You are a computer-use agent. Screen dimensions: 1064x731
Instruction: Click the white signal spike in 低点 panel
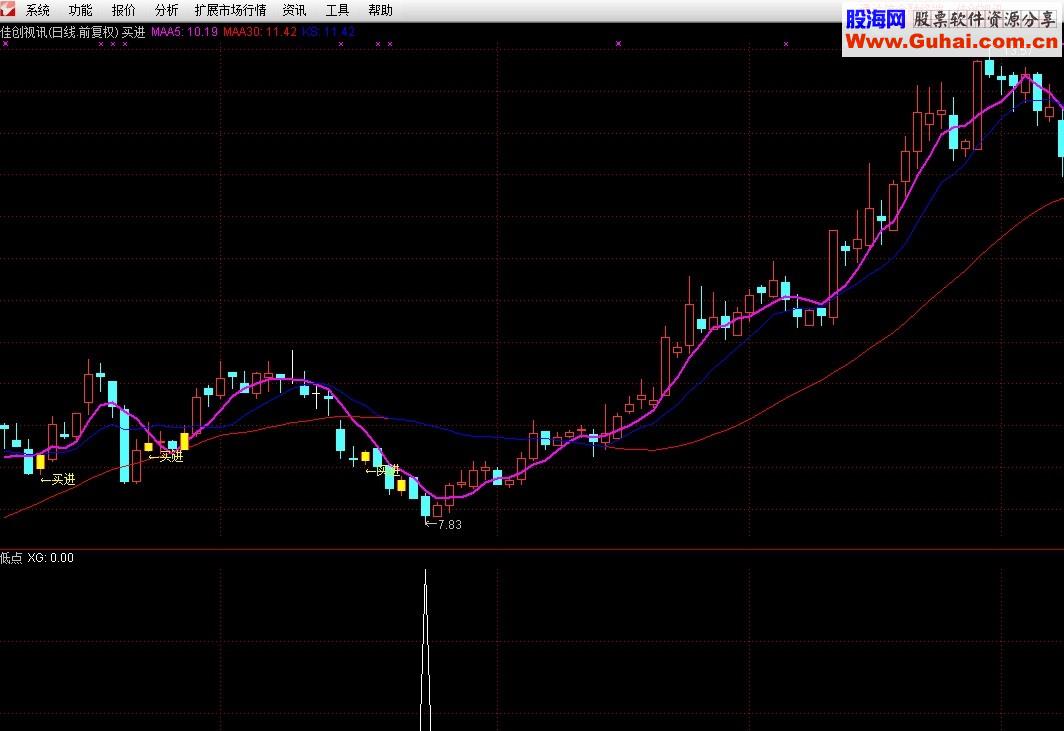(x=425, y=650)
